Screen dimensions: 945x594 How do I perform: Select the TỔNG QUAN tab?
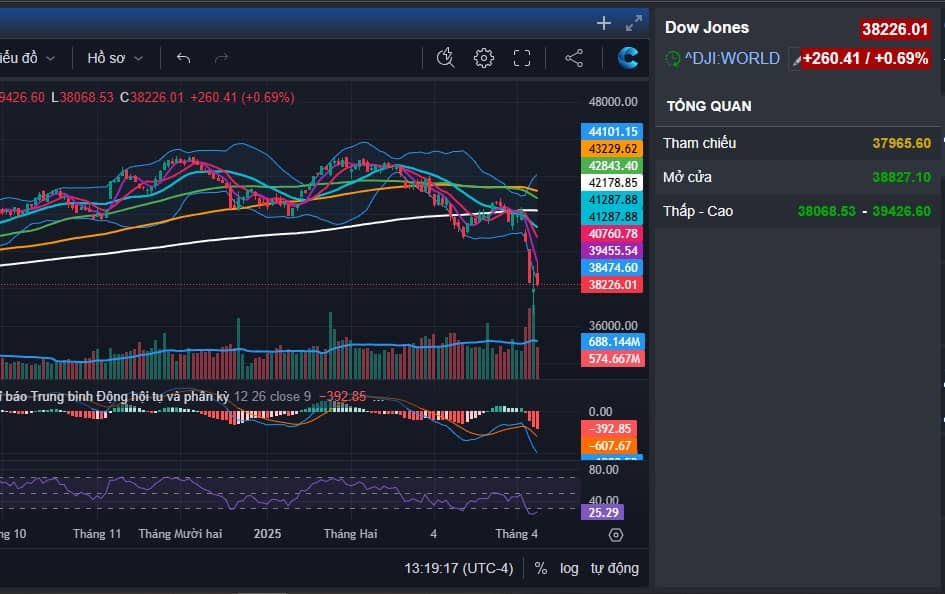(709, 106)
